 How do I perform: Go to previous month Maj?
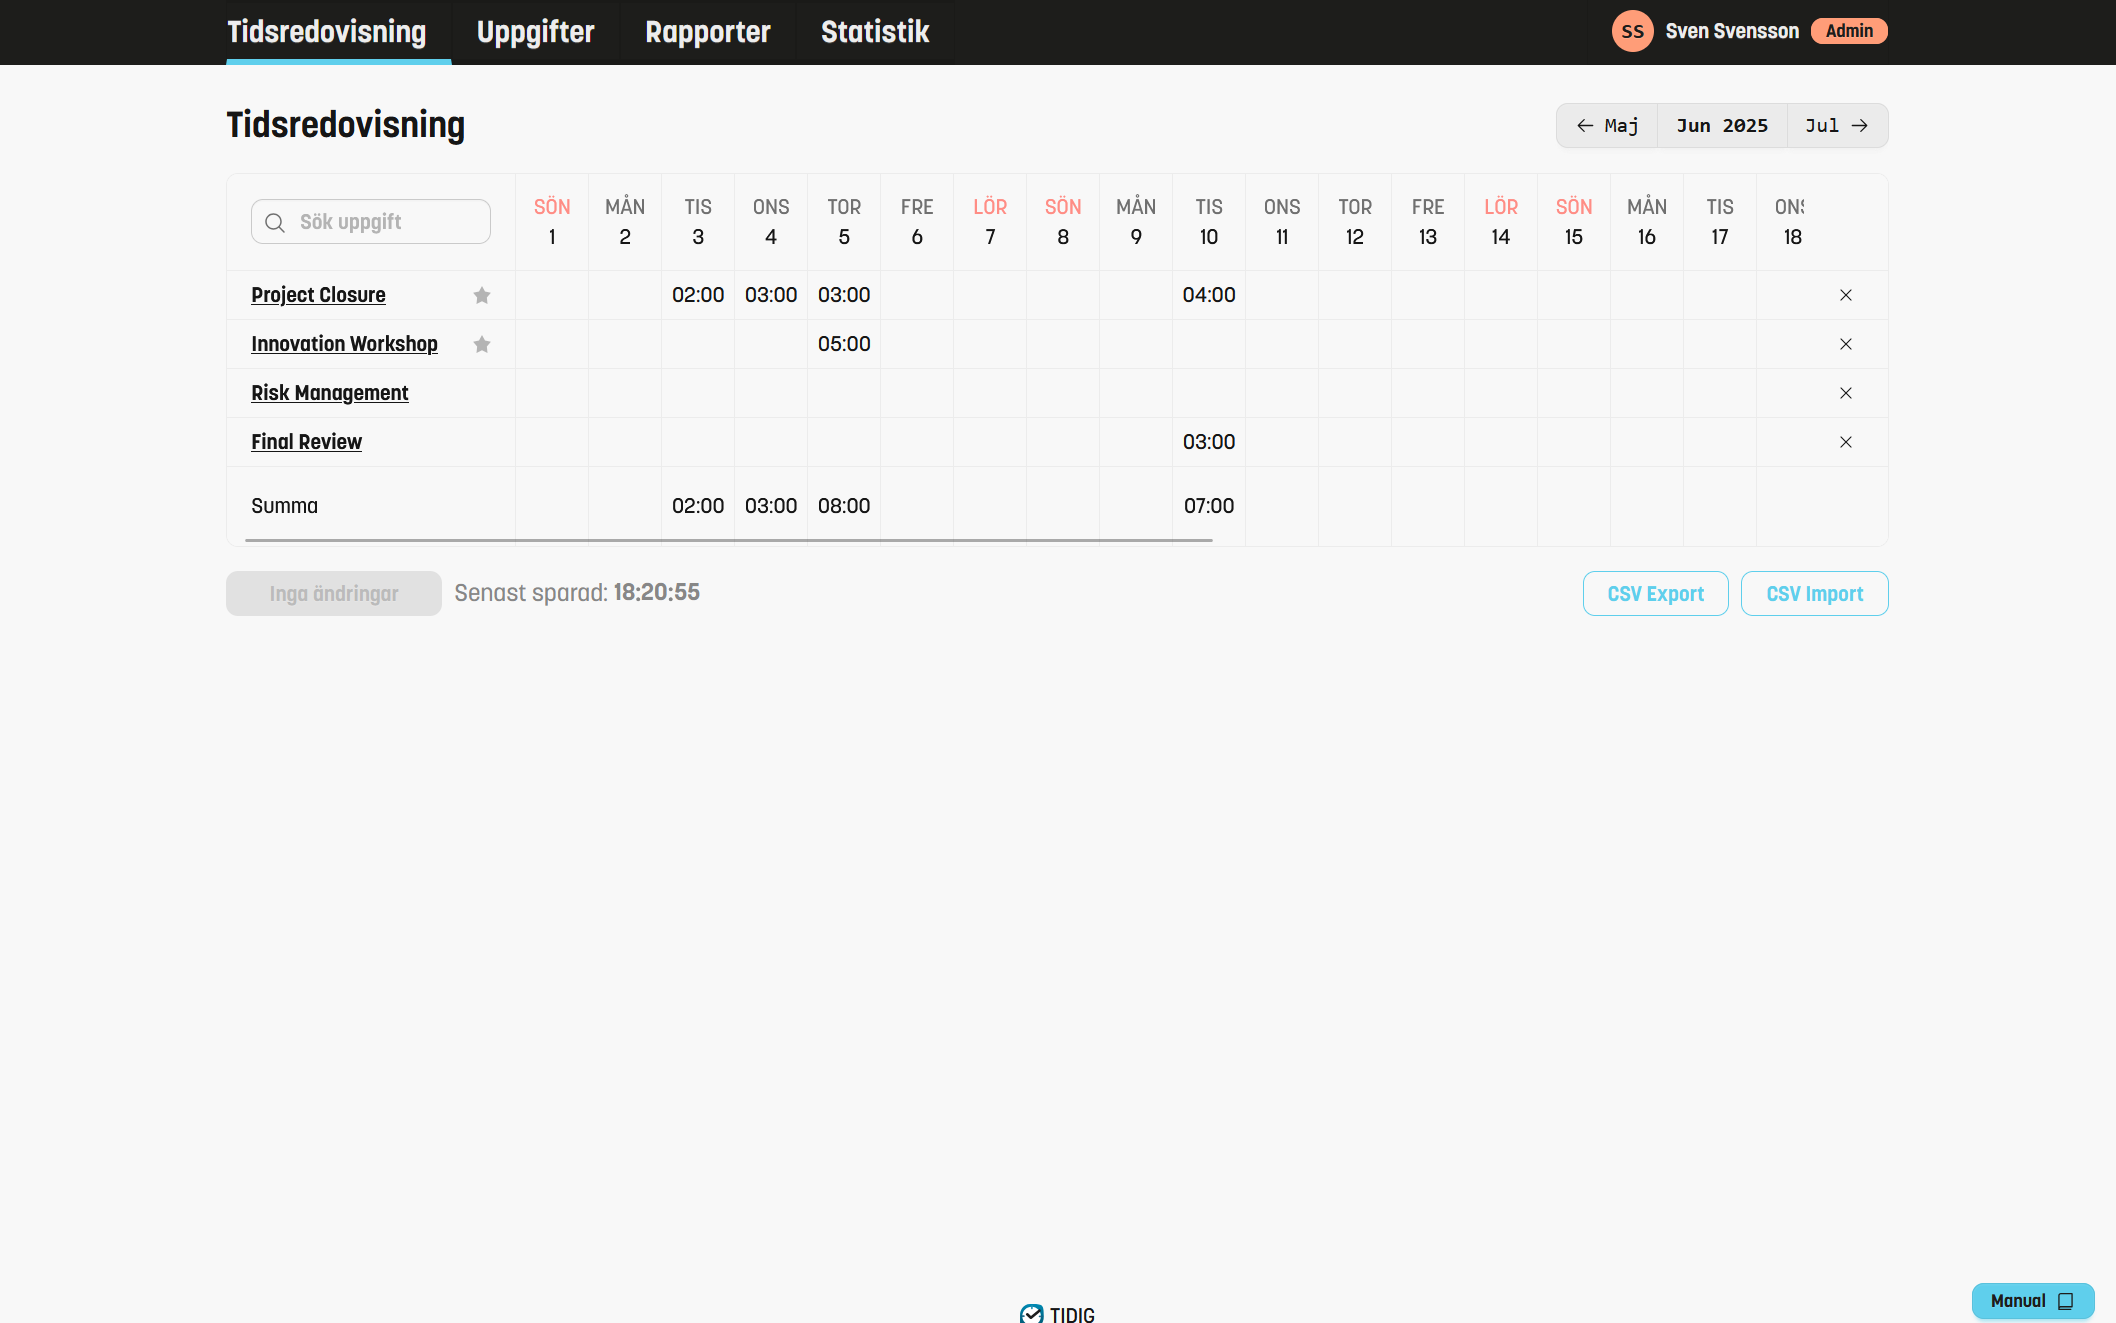pos(1607,126)
